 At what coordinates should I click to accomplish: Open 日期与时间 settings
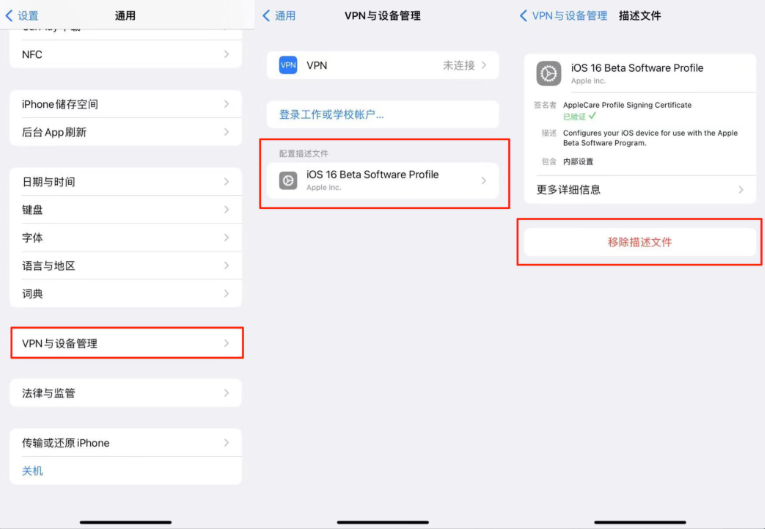[125, 182]
